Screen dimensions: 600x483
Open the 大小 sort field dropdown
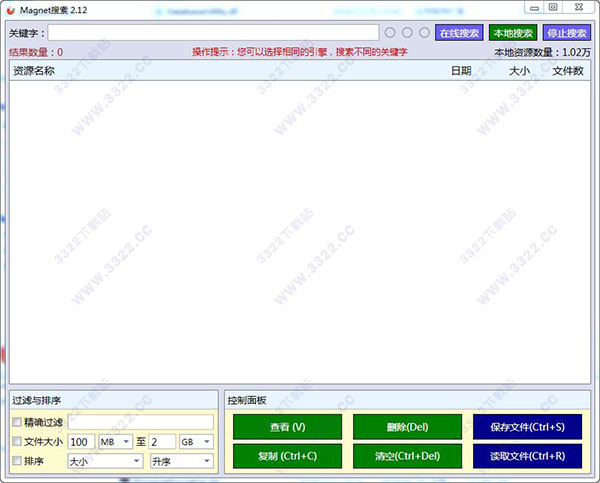coord(105,461)
